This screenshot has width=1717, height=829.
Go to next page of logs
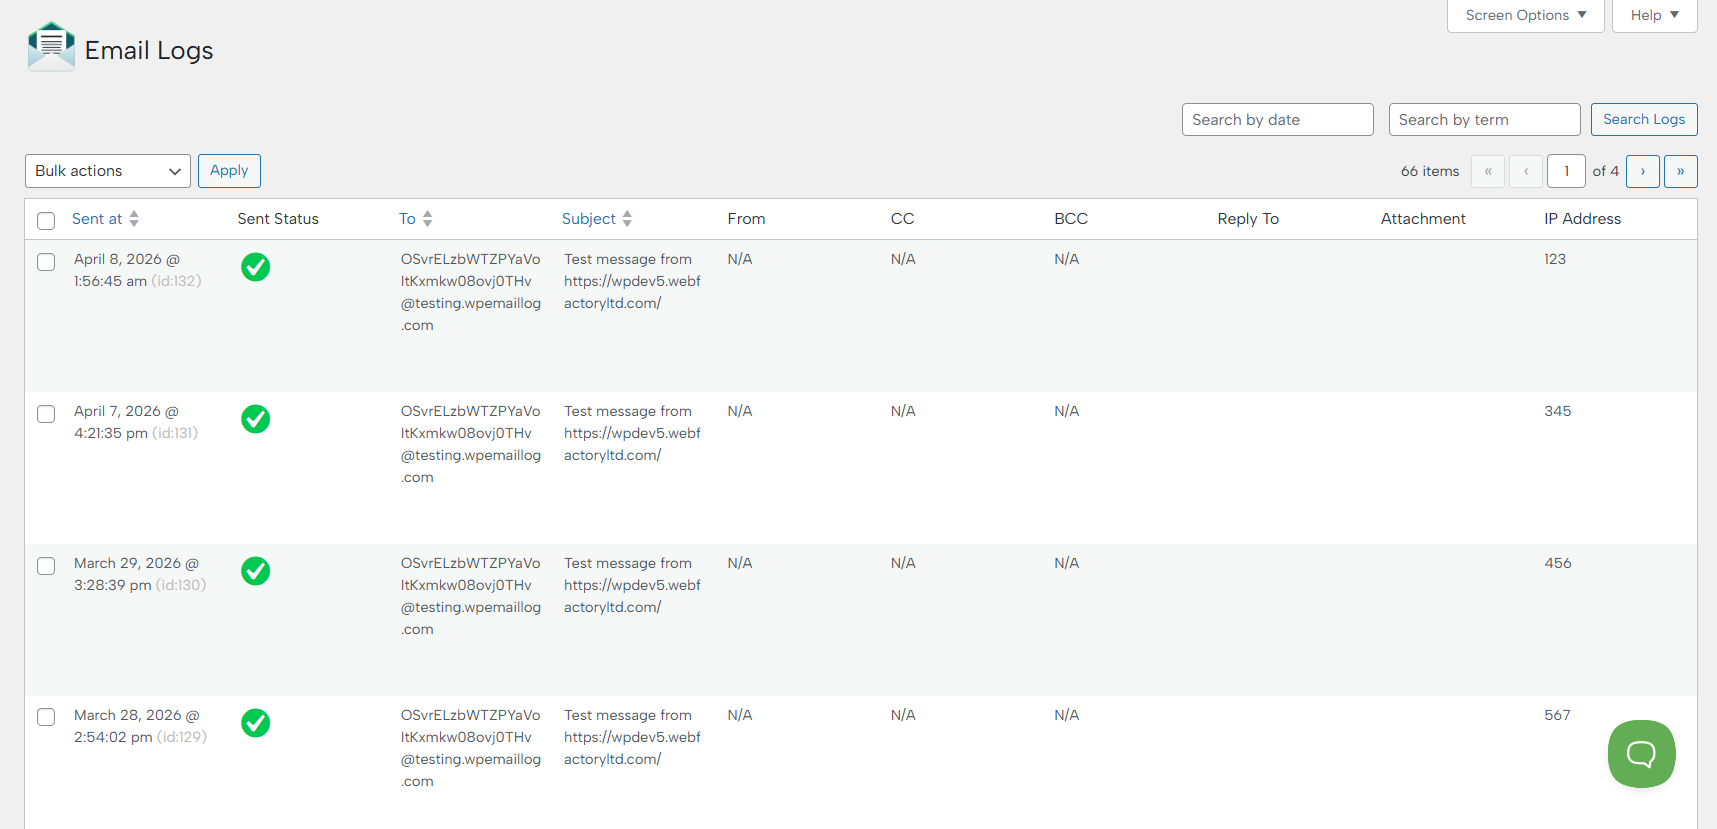click(x=1642, y=171)
